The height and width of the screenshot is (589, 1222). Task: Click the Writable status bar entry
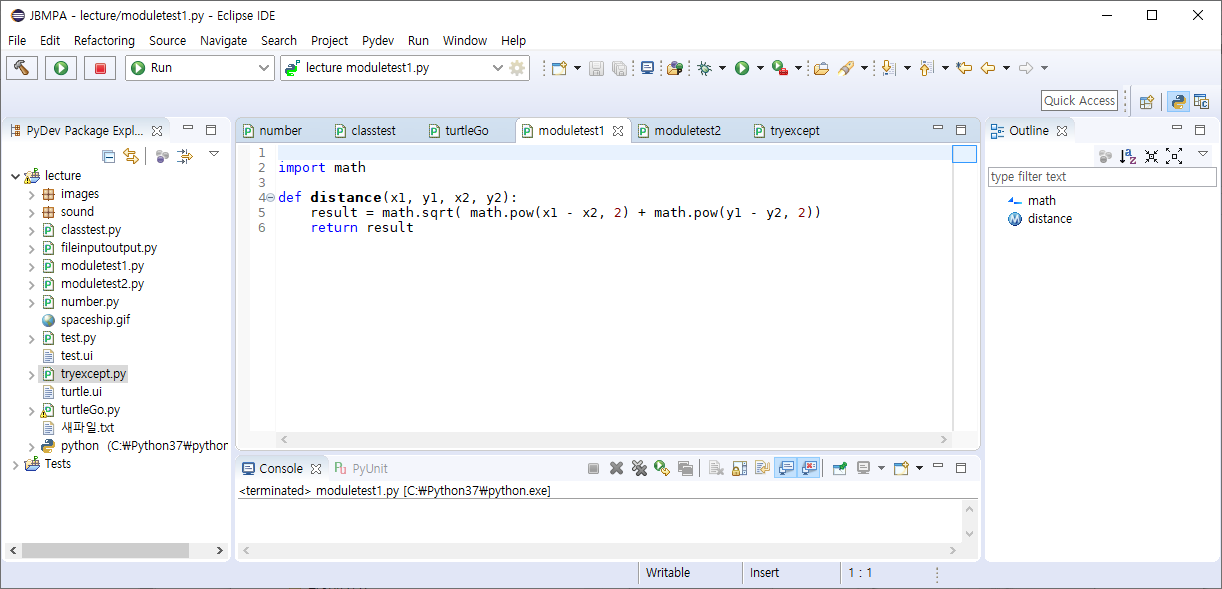pos(668,573)
